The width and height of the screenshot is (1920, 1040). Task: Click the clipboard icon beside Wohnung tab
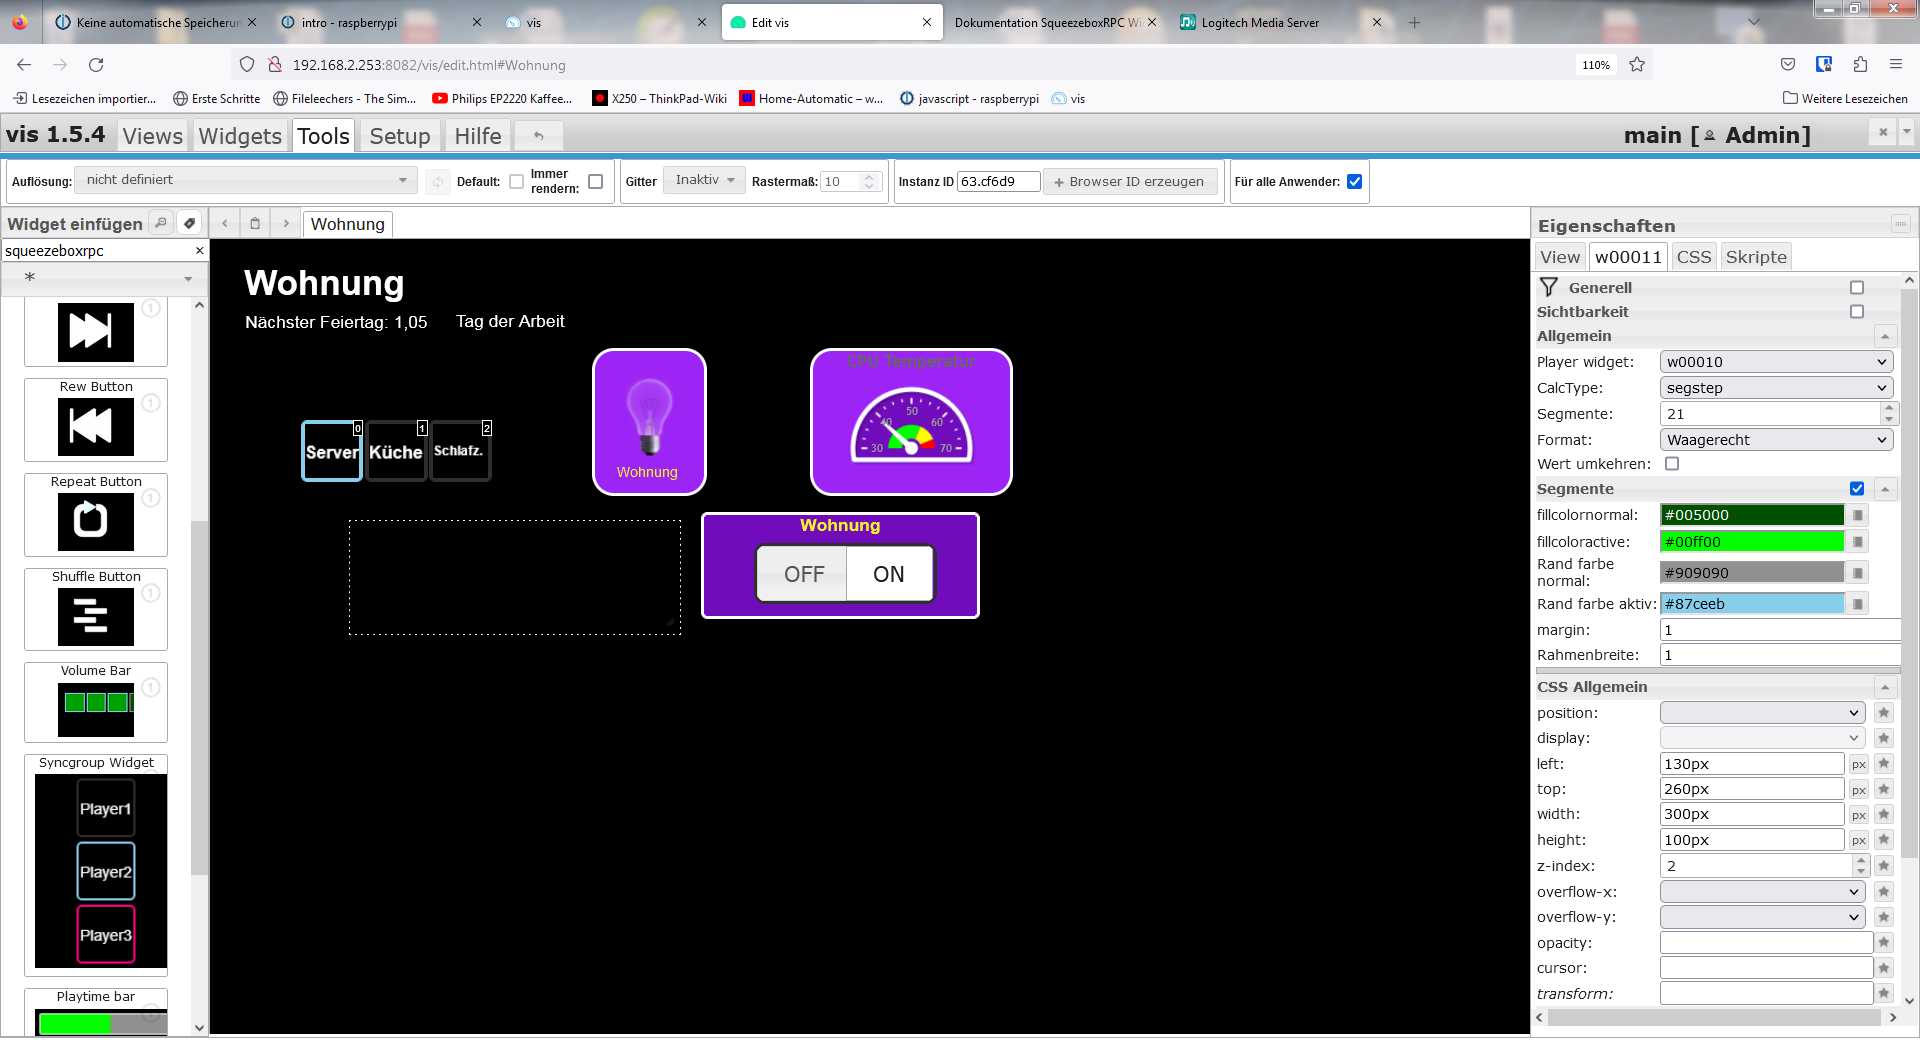pyautogui.click(x=255, y=223)
